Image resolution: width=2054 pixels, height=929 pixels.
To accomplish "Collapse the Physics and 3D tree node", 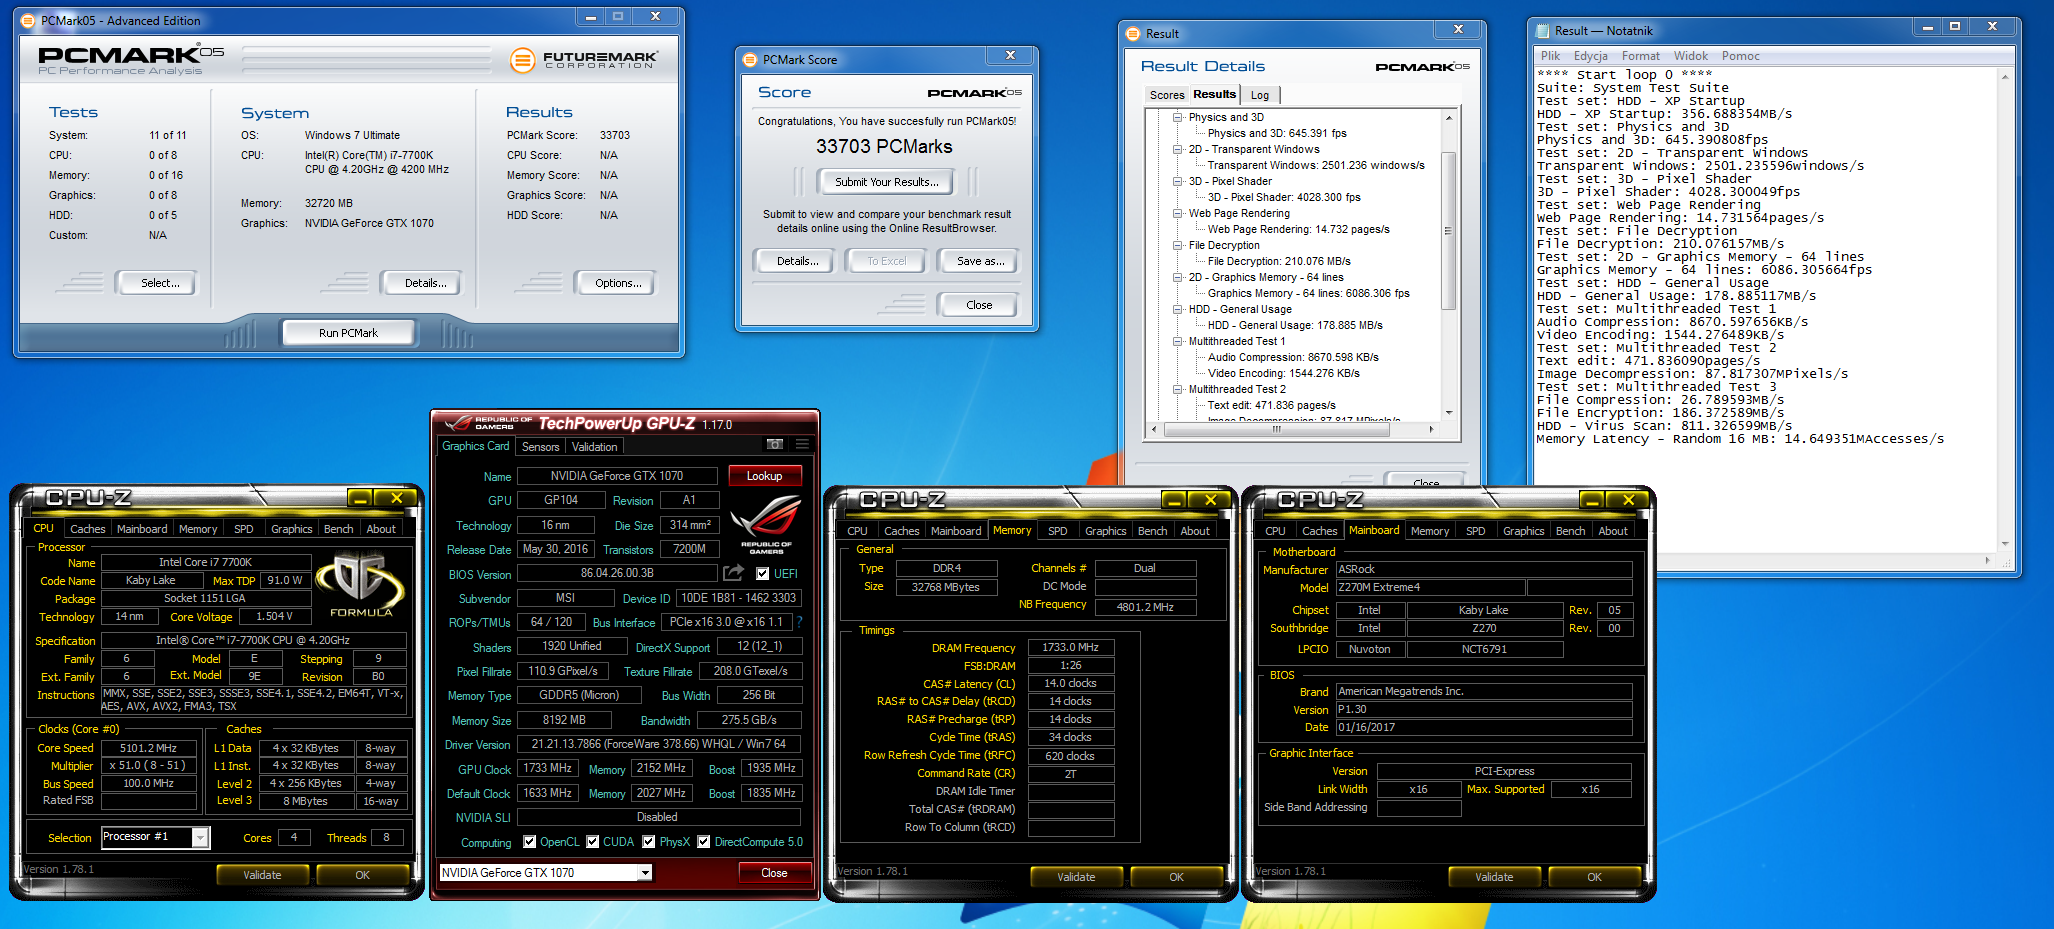I will coord(1177,118).
